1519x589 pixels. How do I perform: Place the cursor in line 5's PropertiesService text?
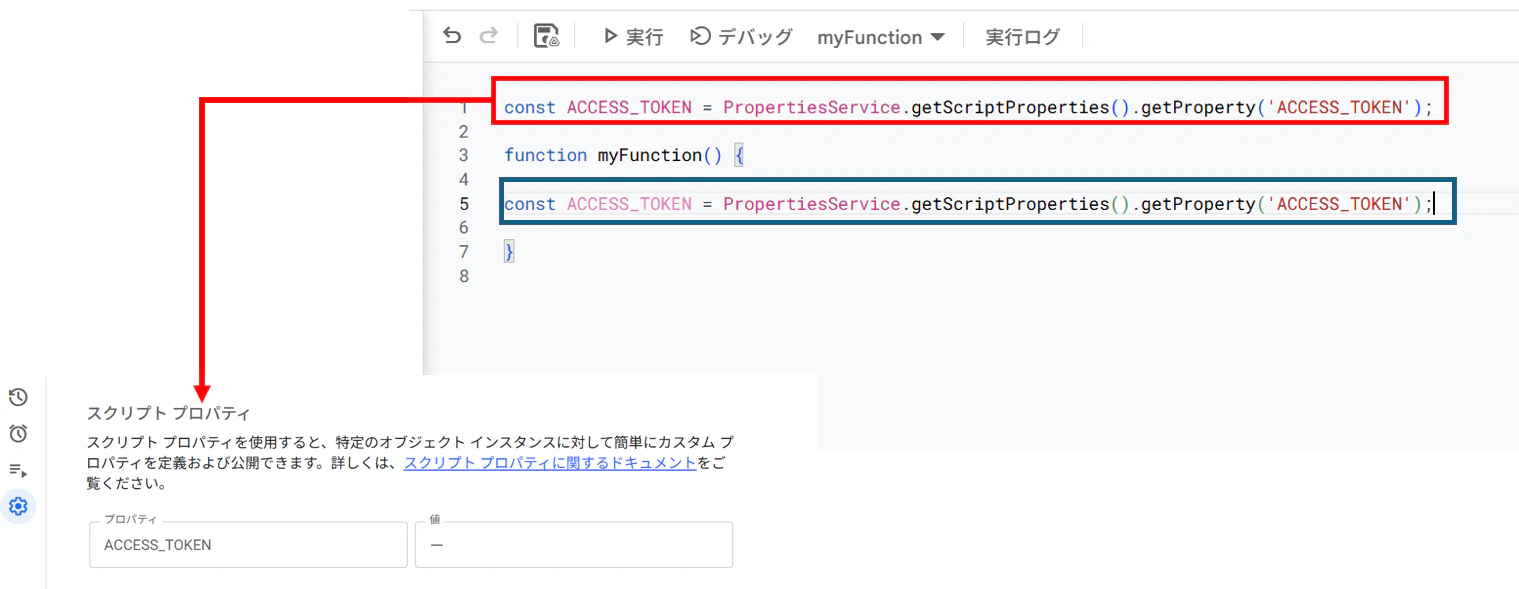(x=811, y=204)
